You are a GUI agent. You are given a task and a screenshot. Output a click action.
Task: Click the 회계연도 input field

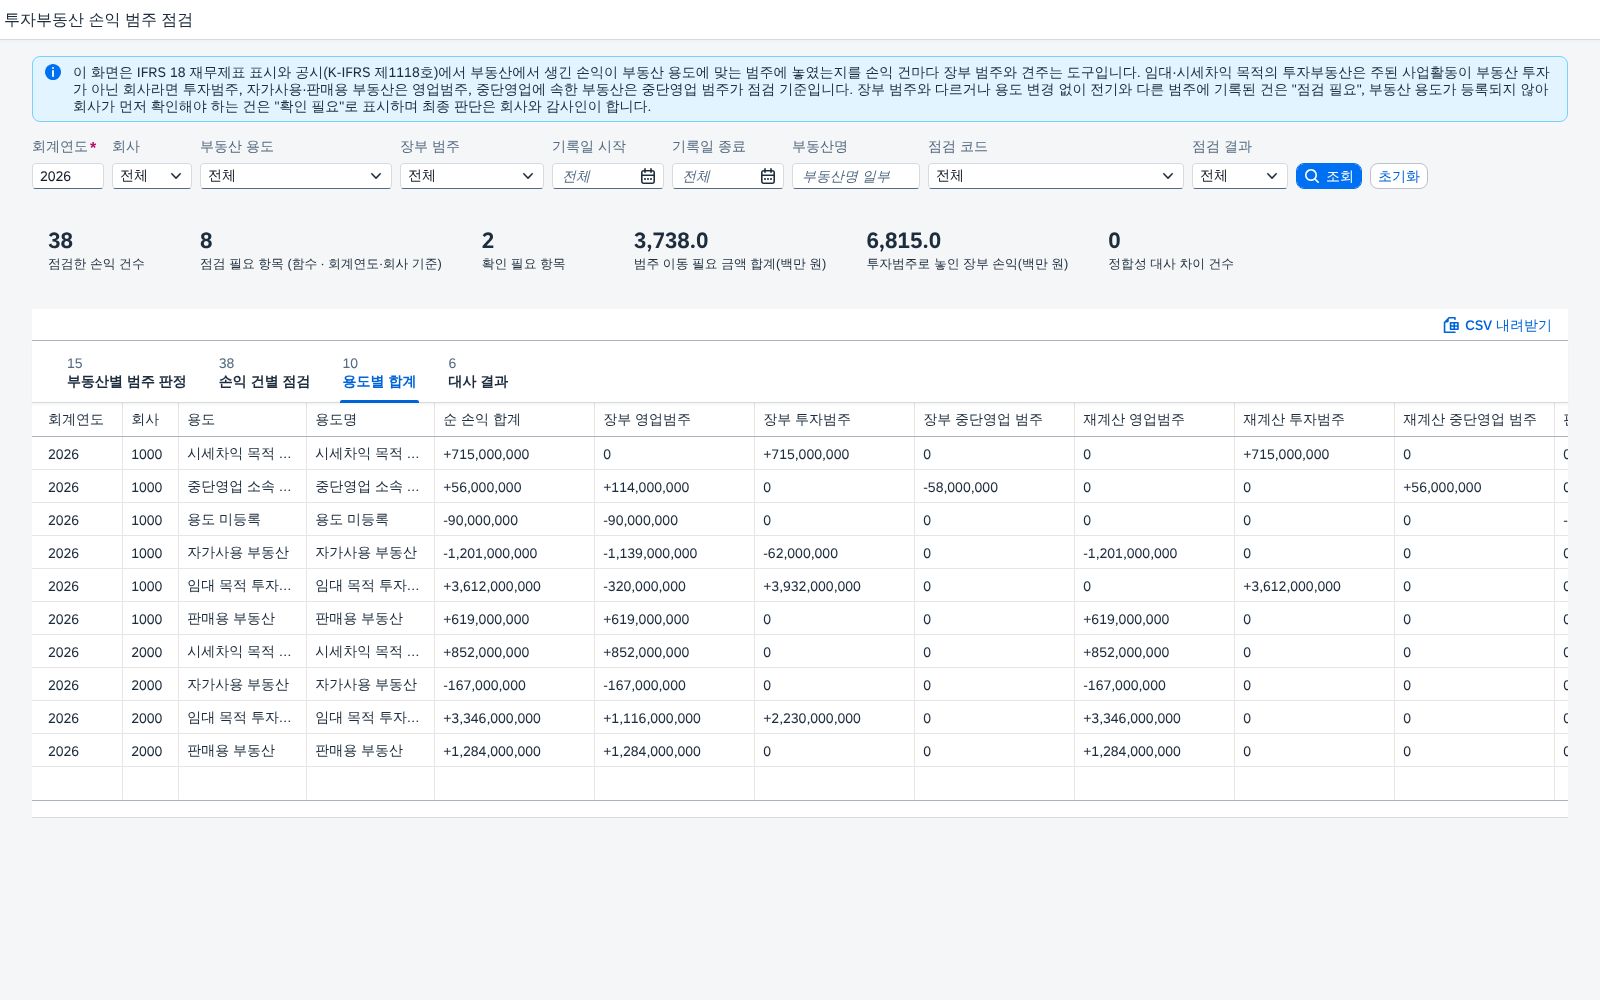pos(68,176)
